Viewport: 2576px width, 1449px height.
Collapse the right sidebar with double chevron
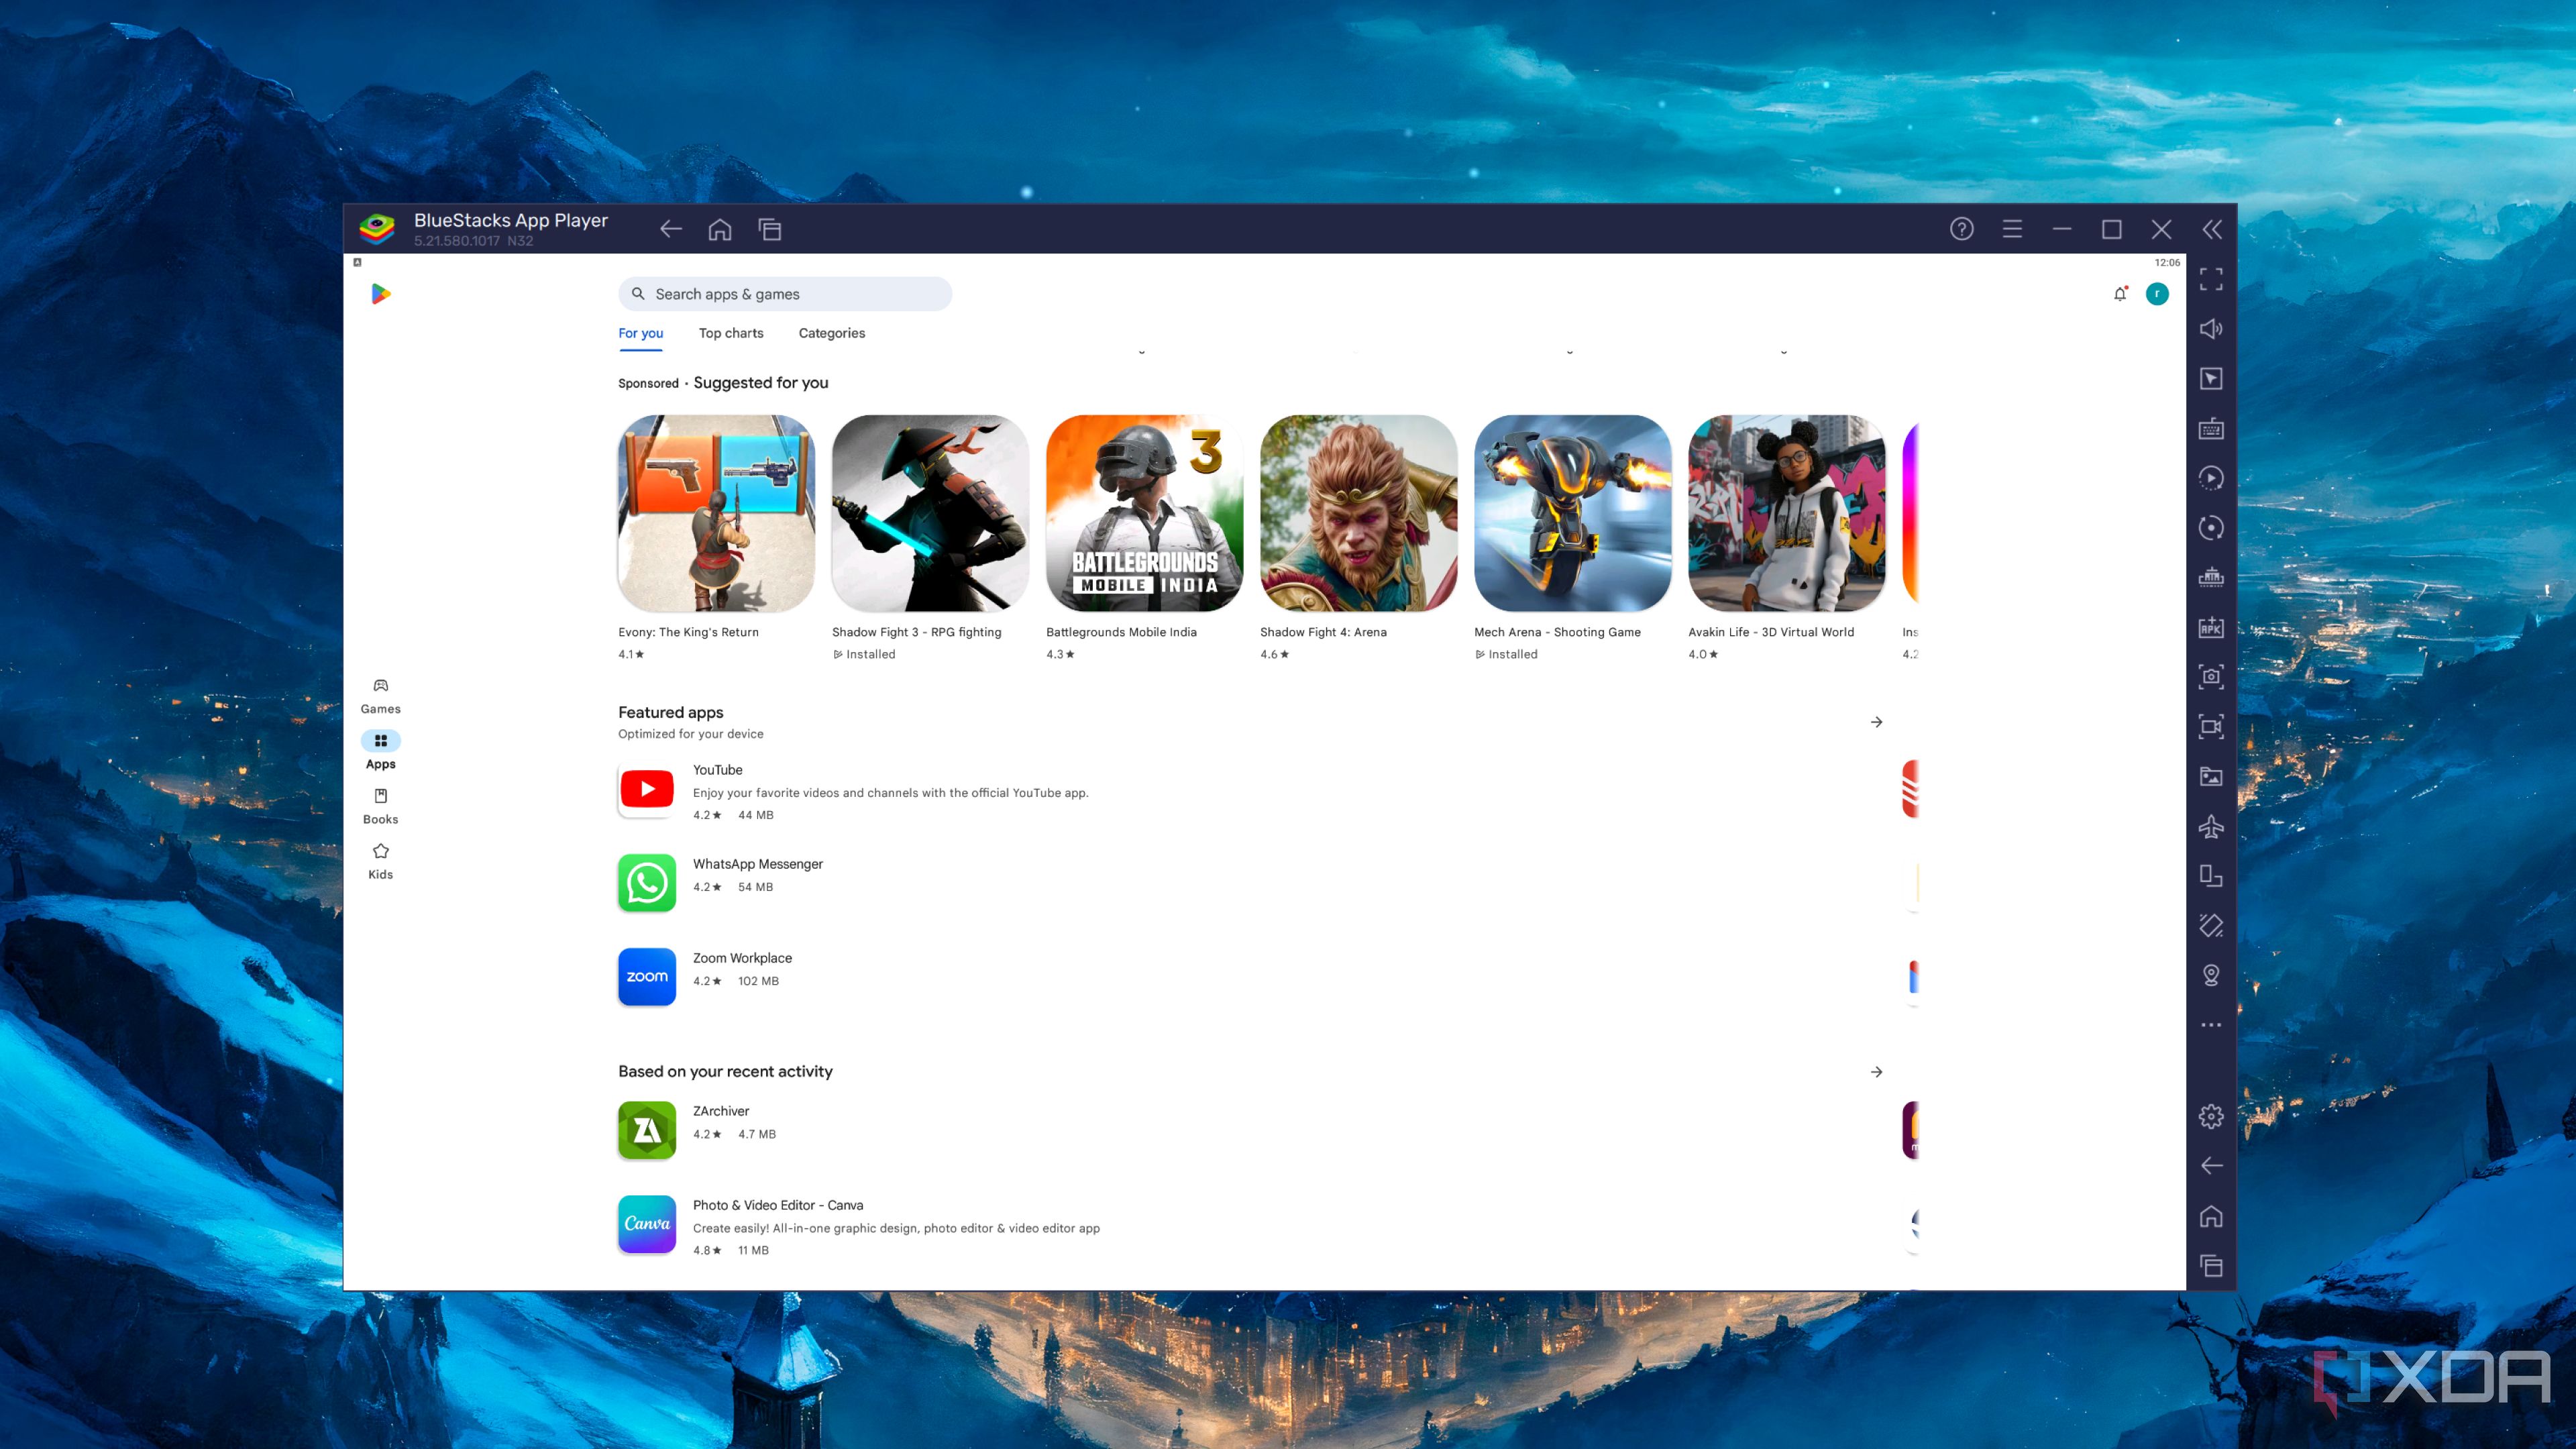pyautogui.click(x=2212, y=230)
